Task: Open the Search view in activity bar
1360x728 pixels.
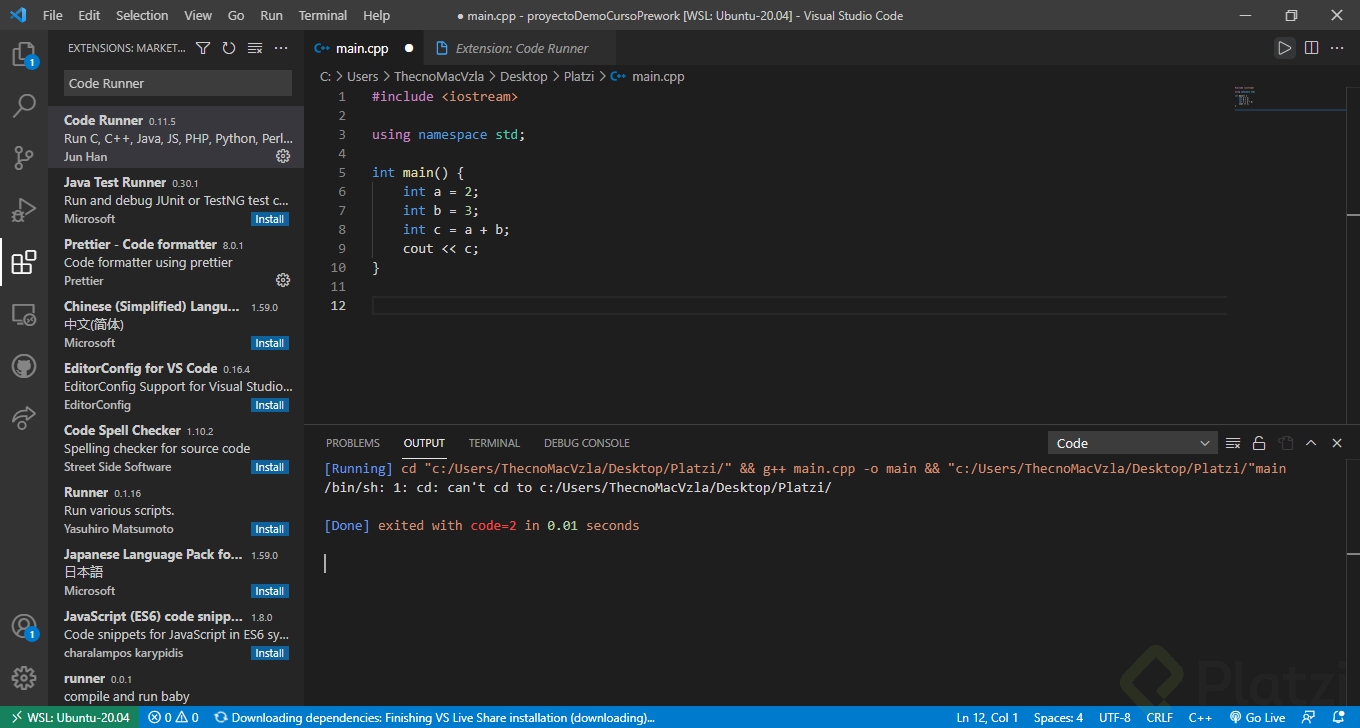Action: coord(24,105)
